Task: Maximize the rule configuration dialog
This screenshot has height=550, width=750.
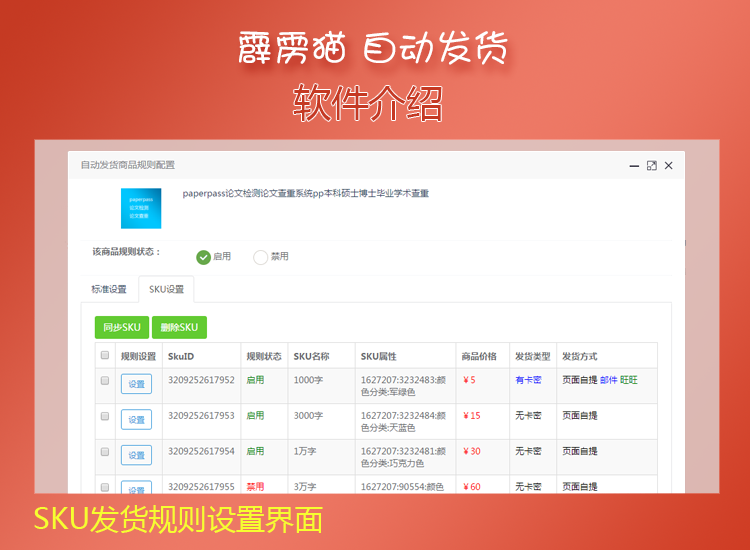Action: pos(651,165)
